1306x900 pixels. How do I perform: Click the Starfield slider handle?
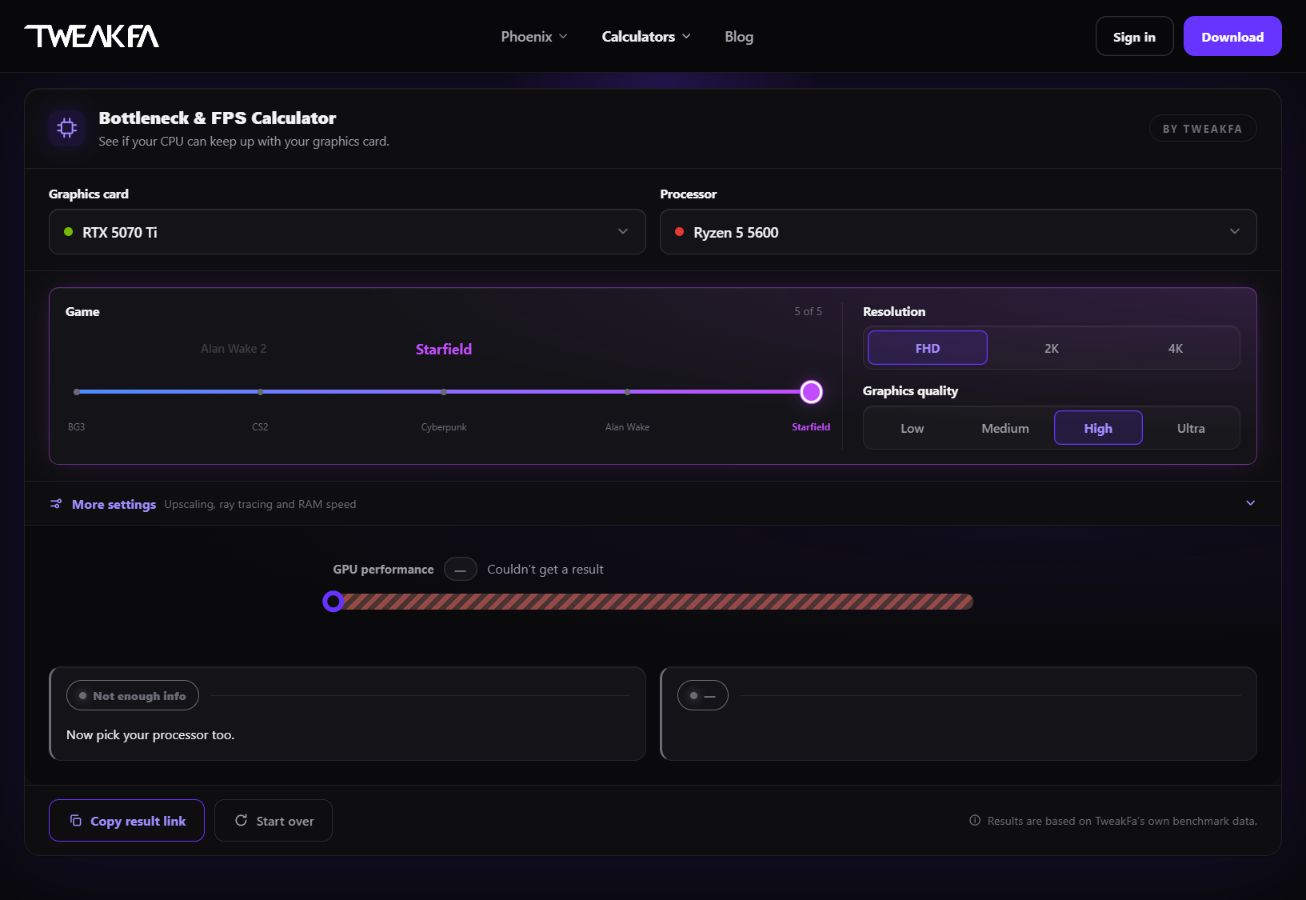811,392
